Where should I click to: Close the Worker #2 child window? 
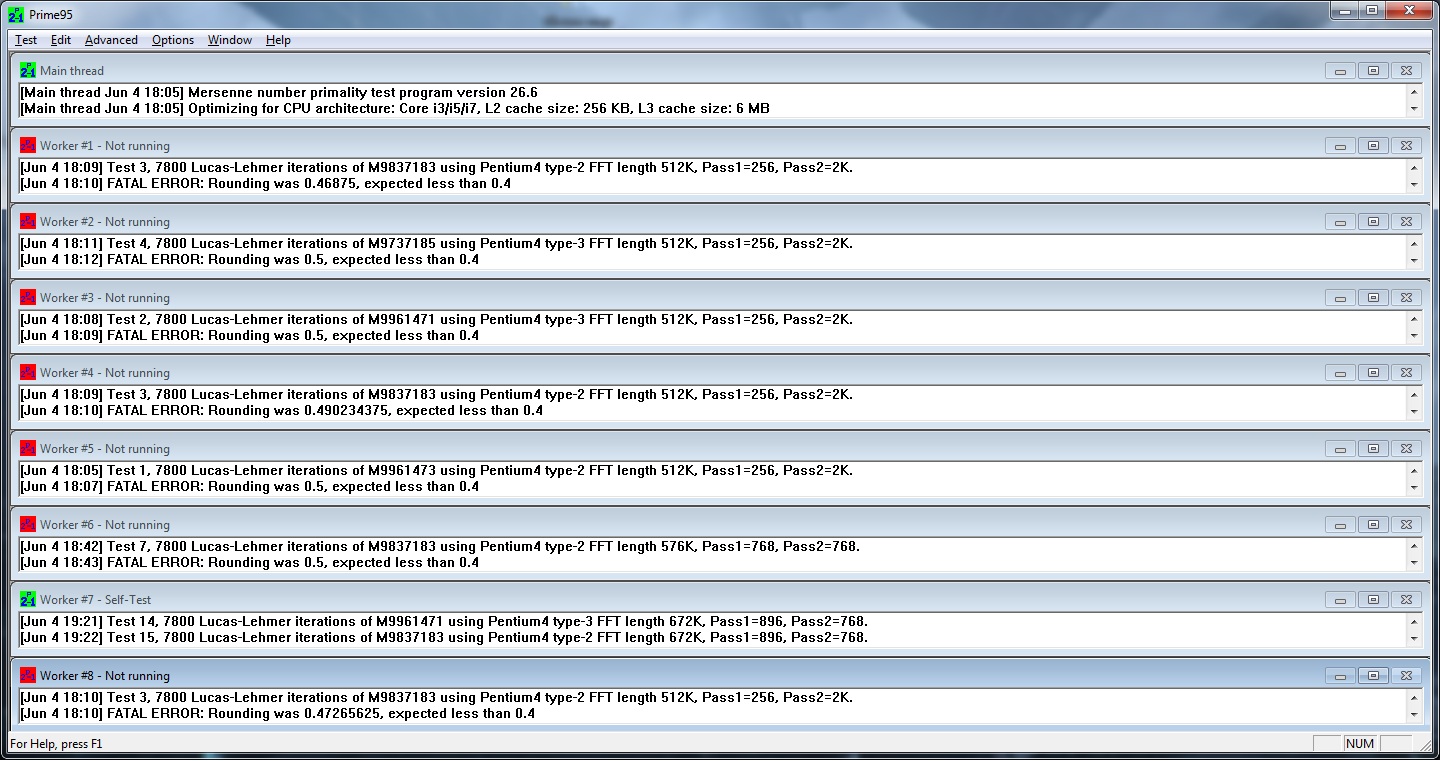tap(1406, 222)
